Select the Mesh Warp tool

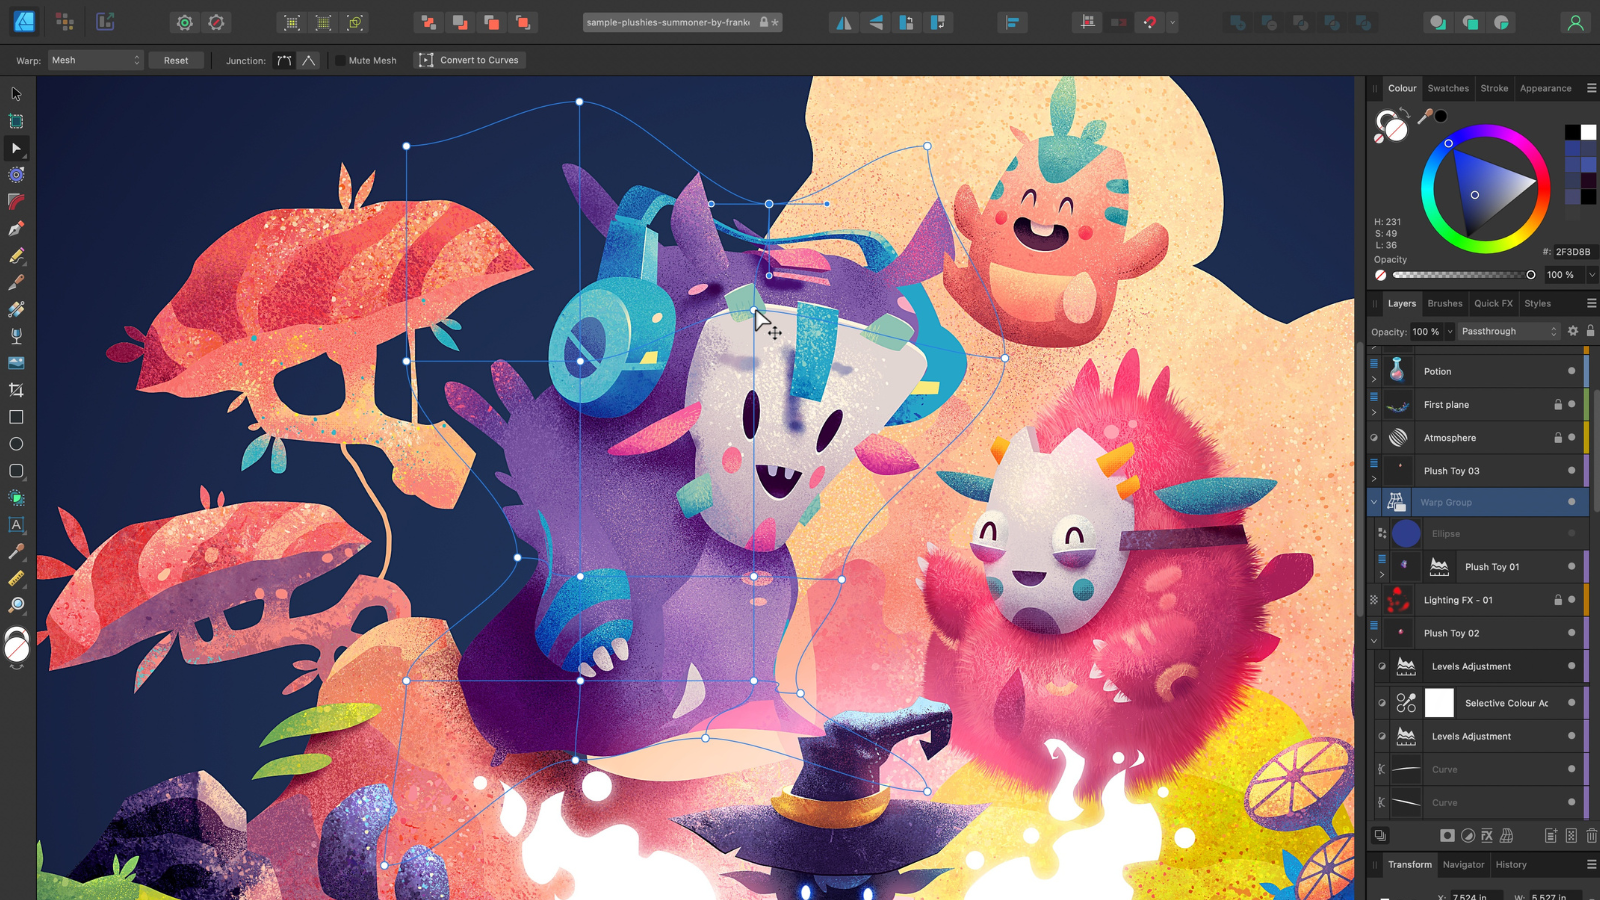pyautogui.click(x=16, y=121)
